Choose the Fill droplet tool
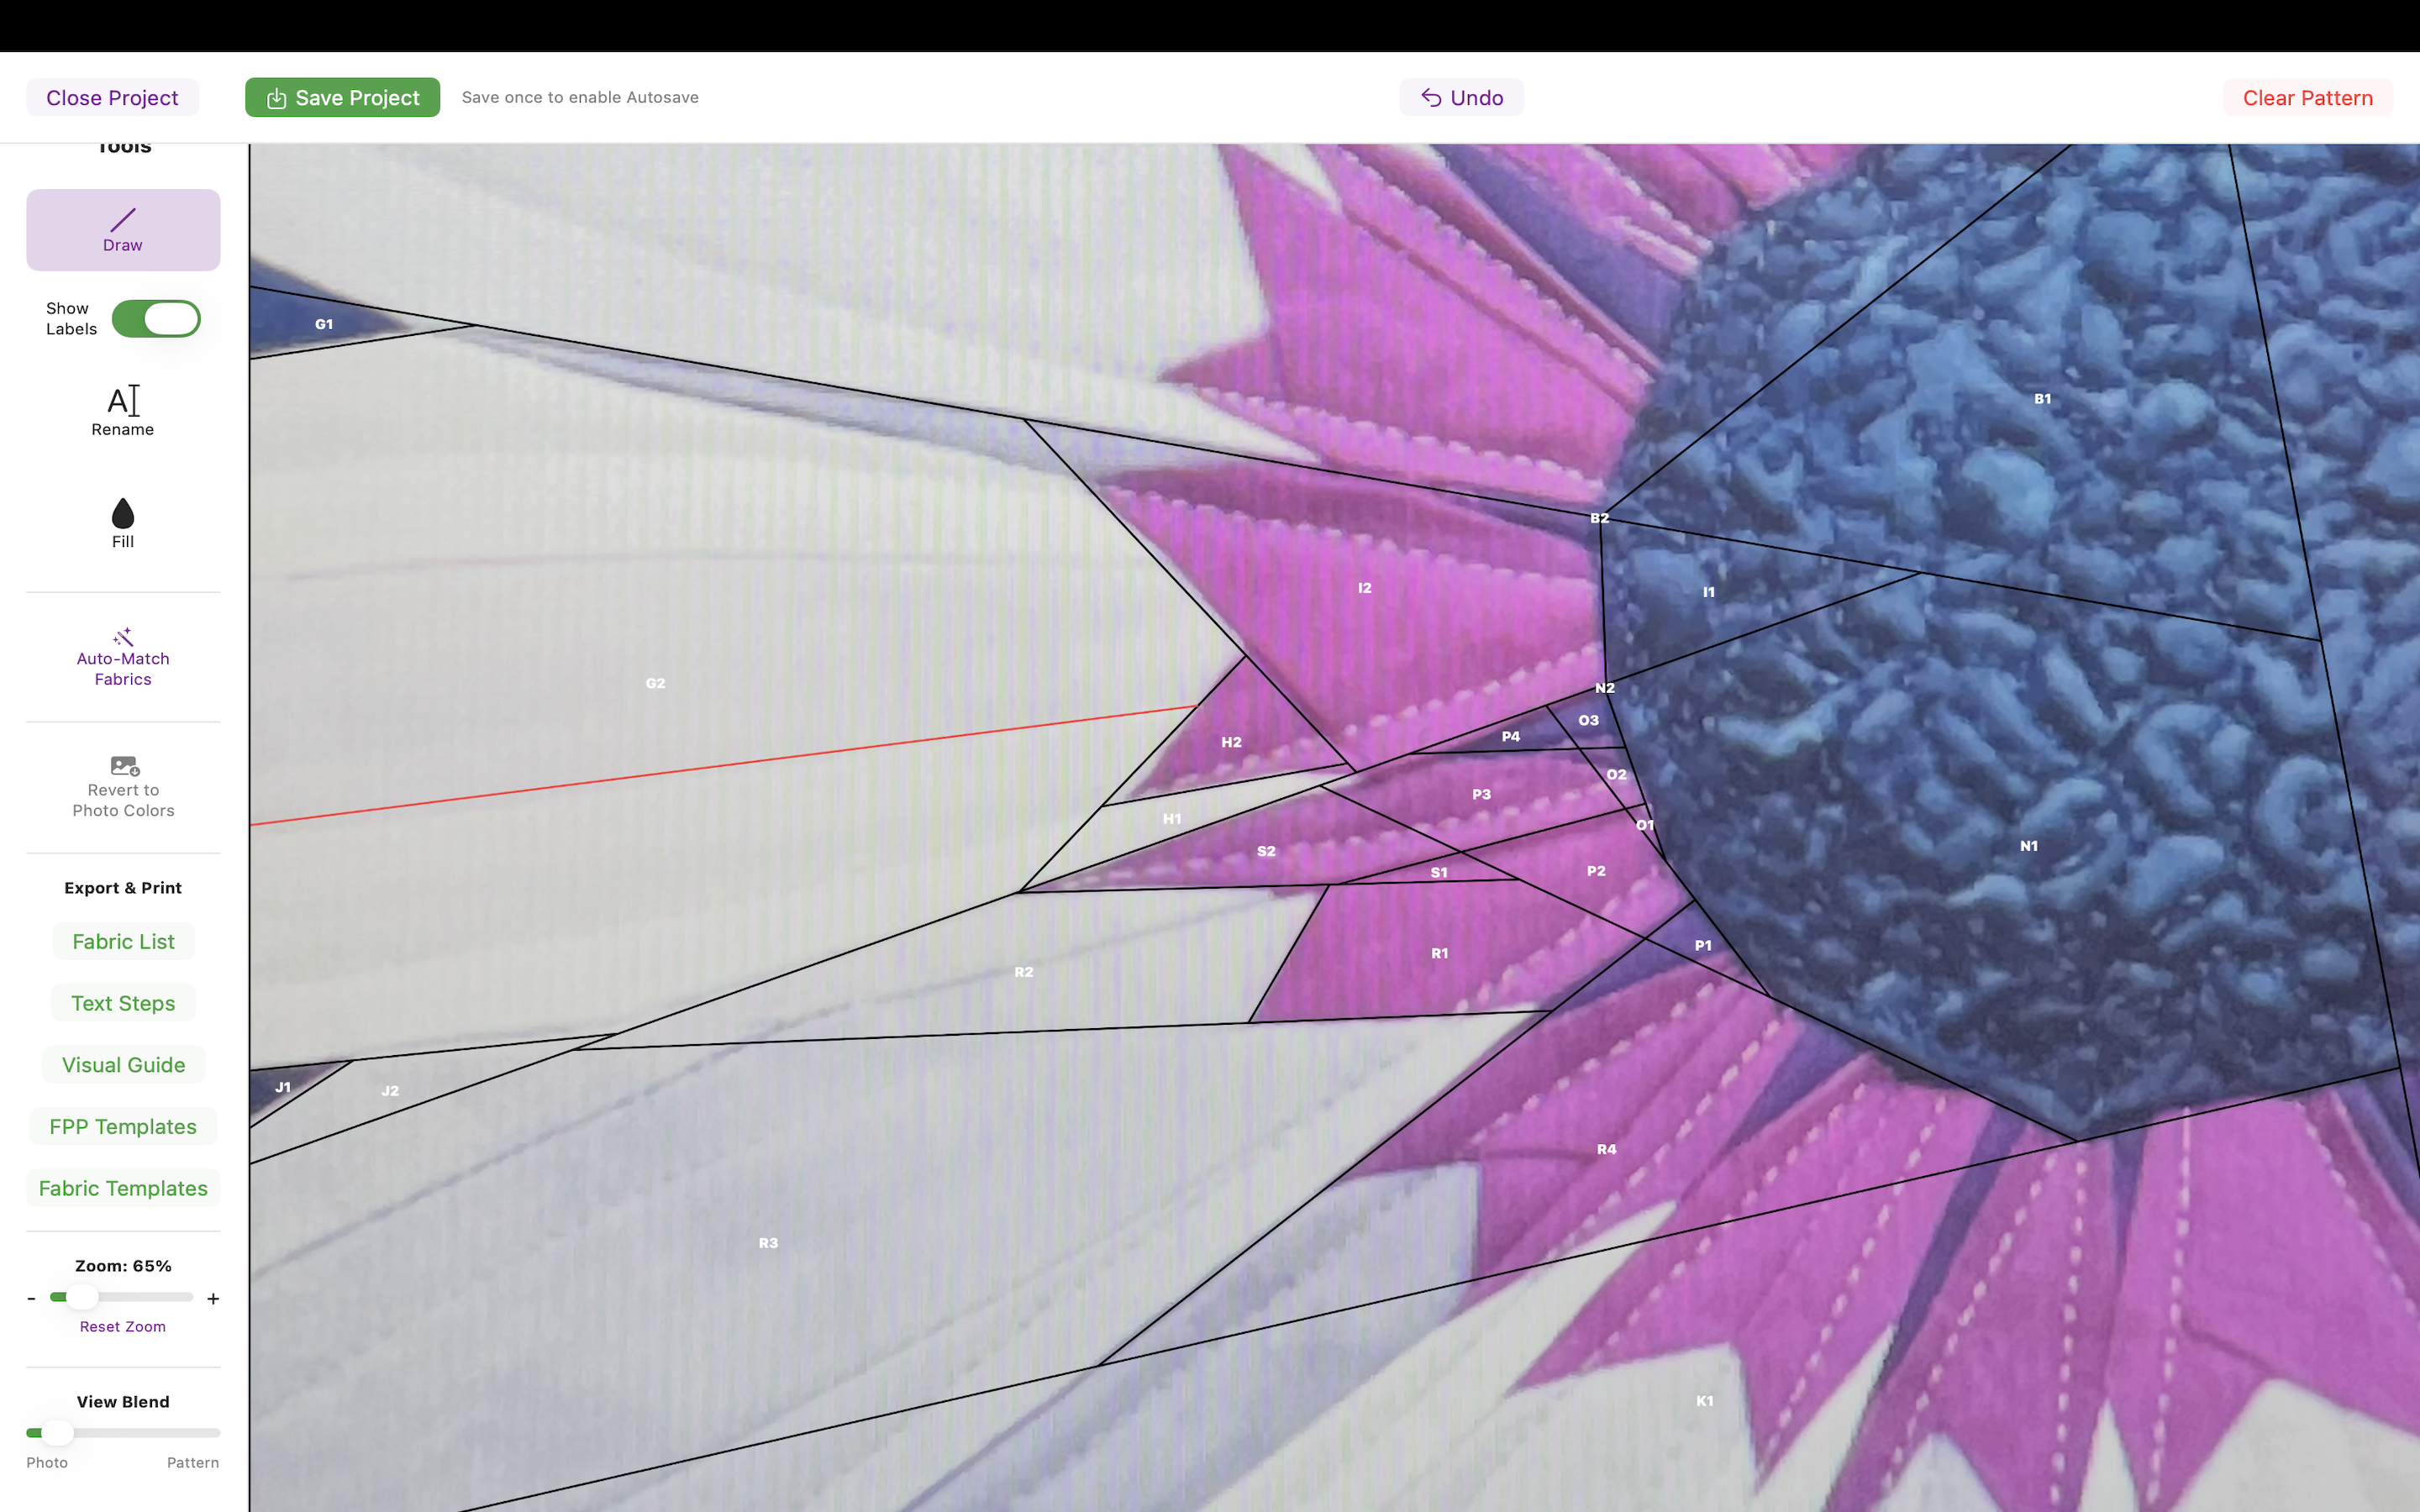2420x1512 pixels. click(x=123, y=523)
